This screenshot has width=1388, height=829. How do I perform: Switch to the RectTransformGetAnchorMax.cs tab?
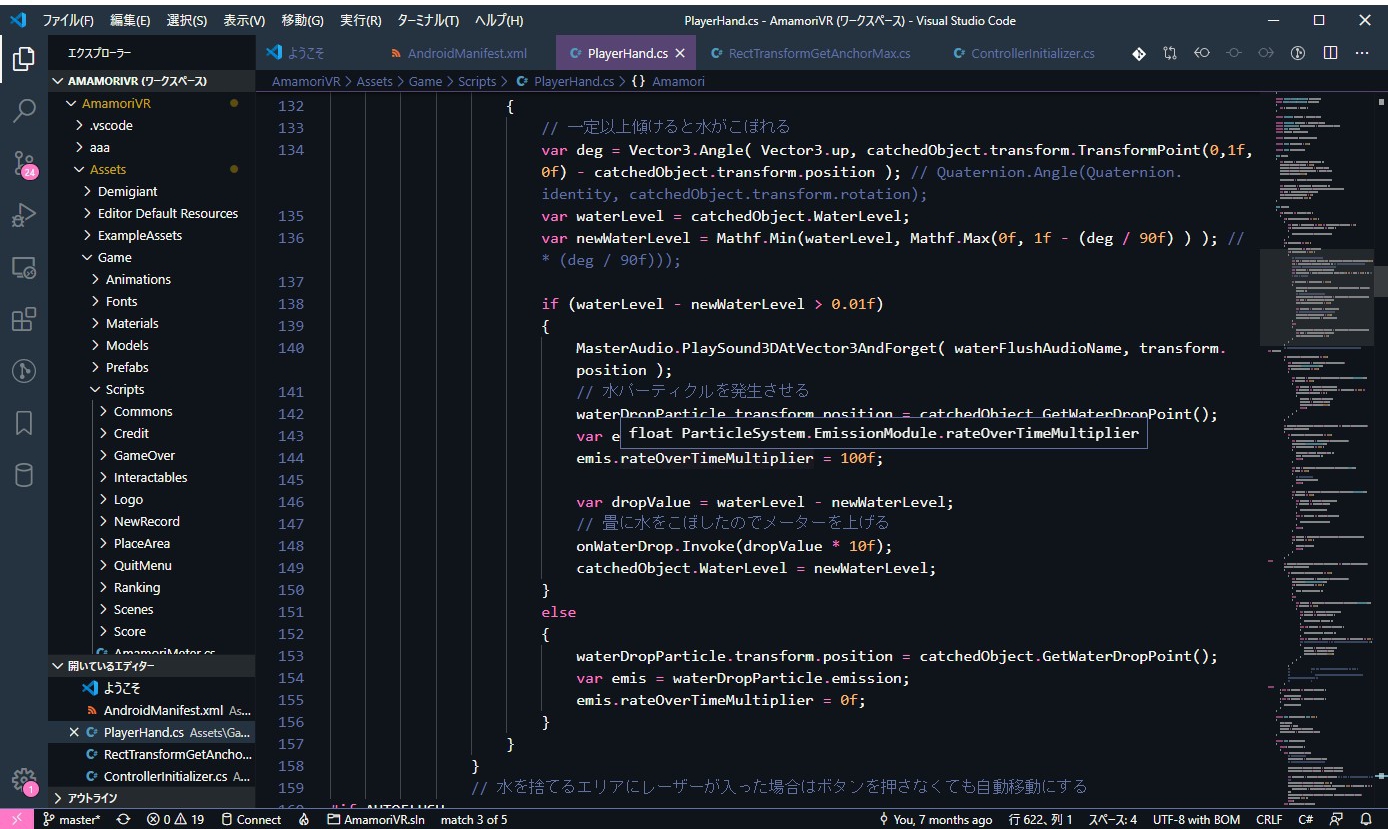(819, 53)
